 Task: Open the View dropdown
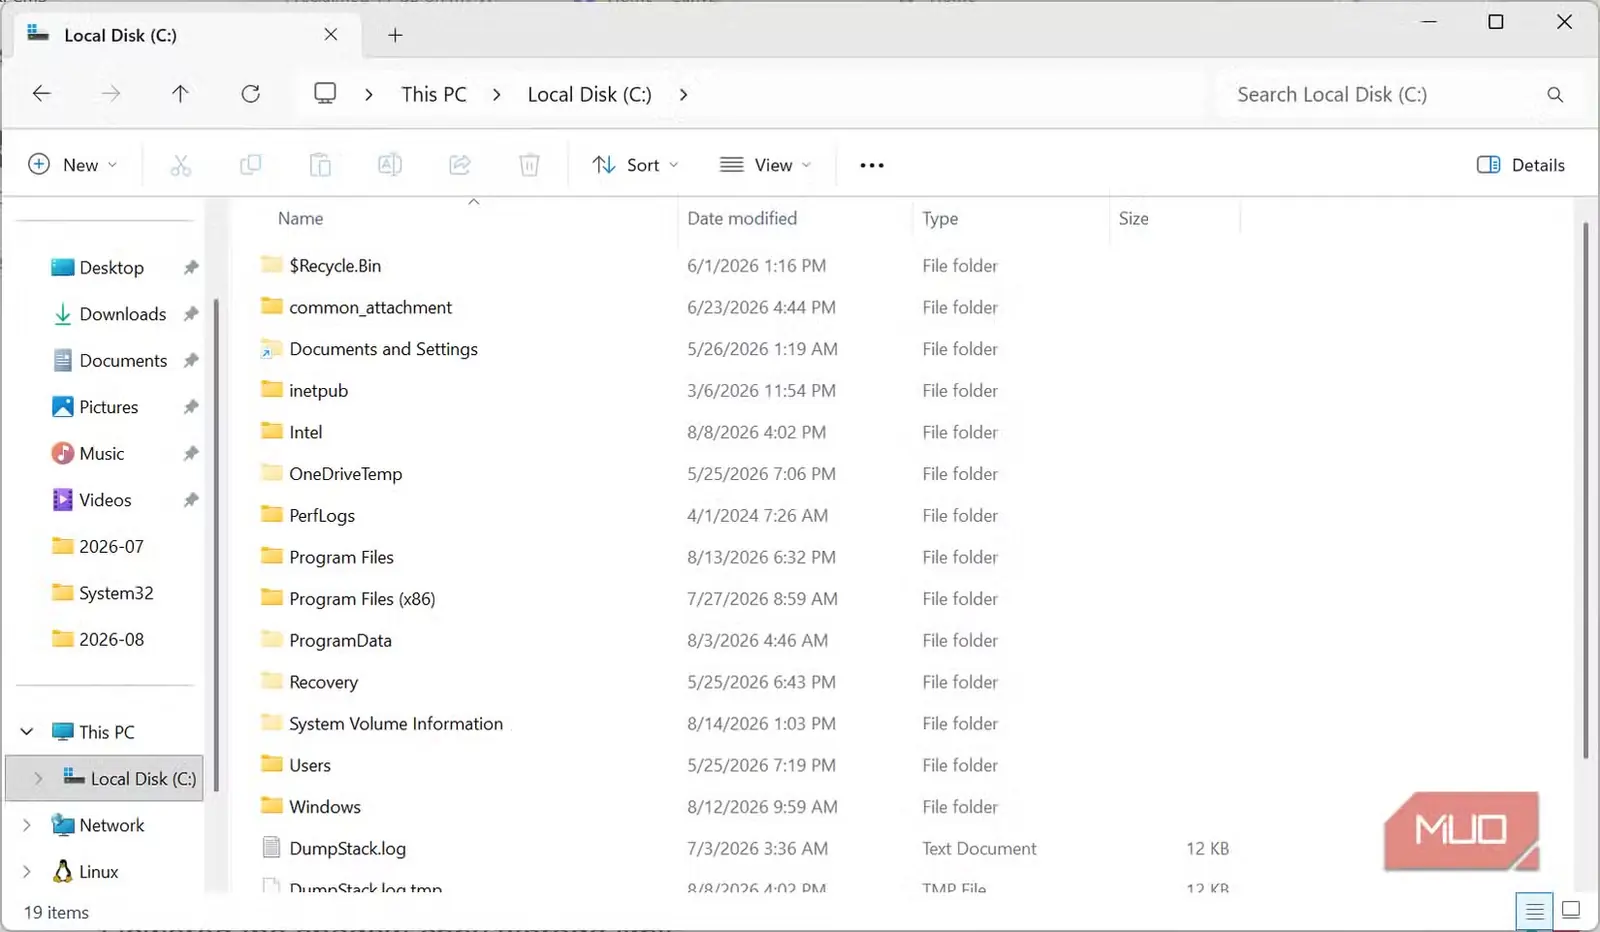coord(766,165)
